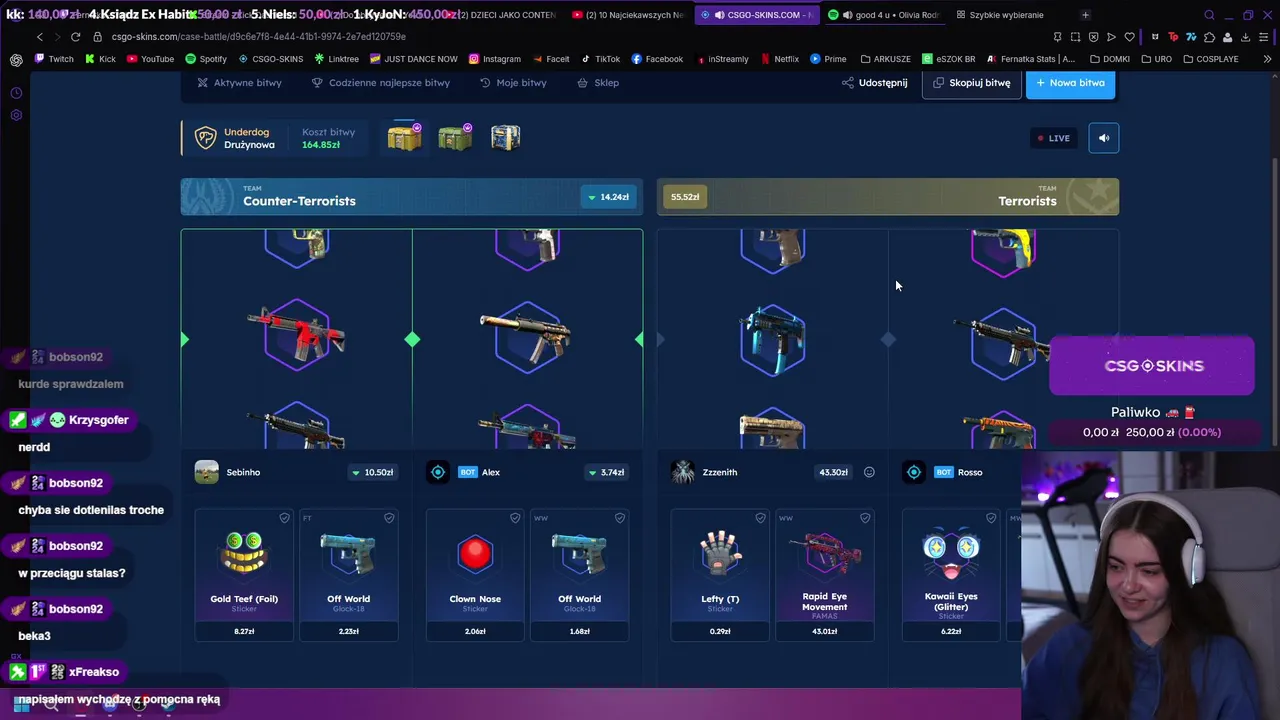Open the Faceit bookmark
The width and height of the screenshot is (1280, 720).
point(551,59)
